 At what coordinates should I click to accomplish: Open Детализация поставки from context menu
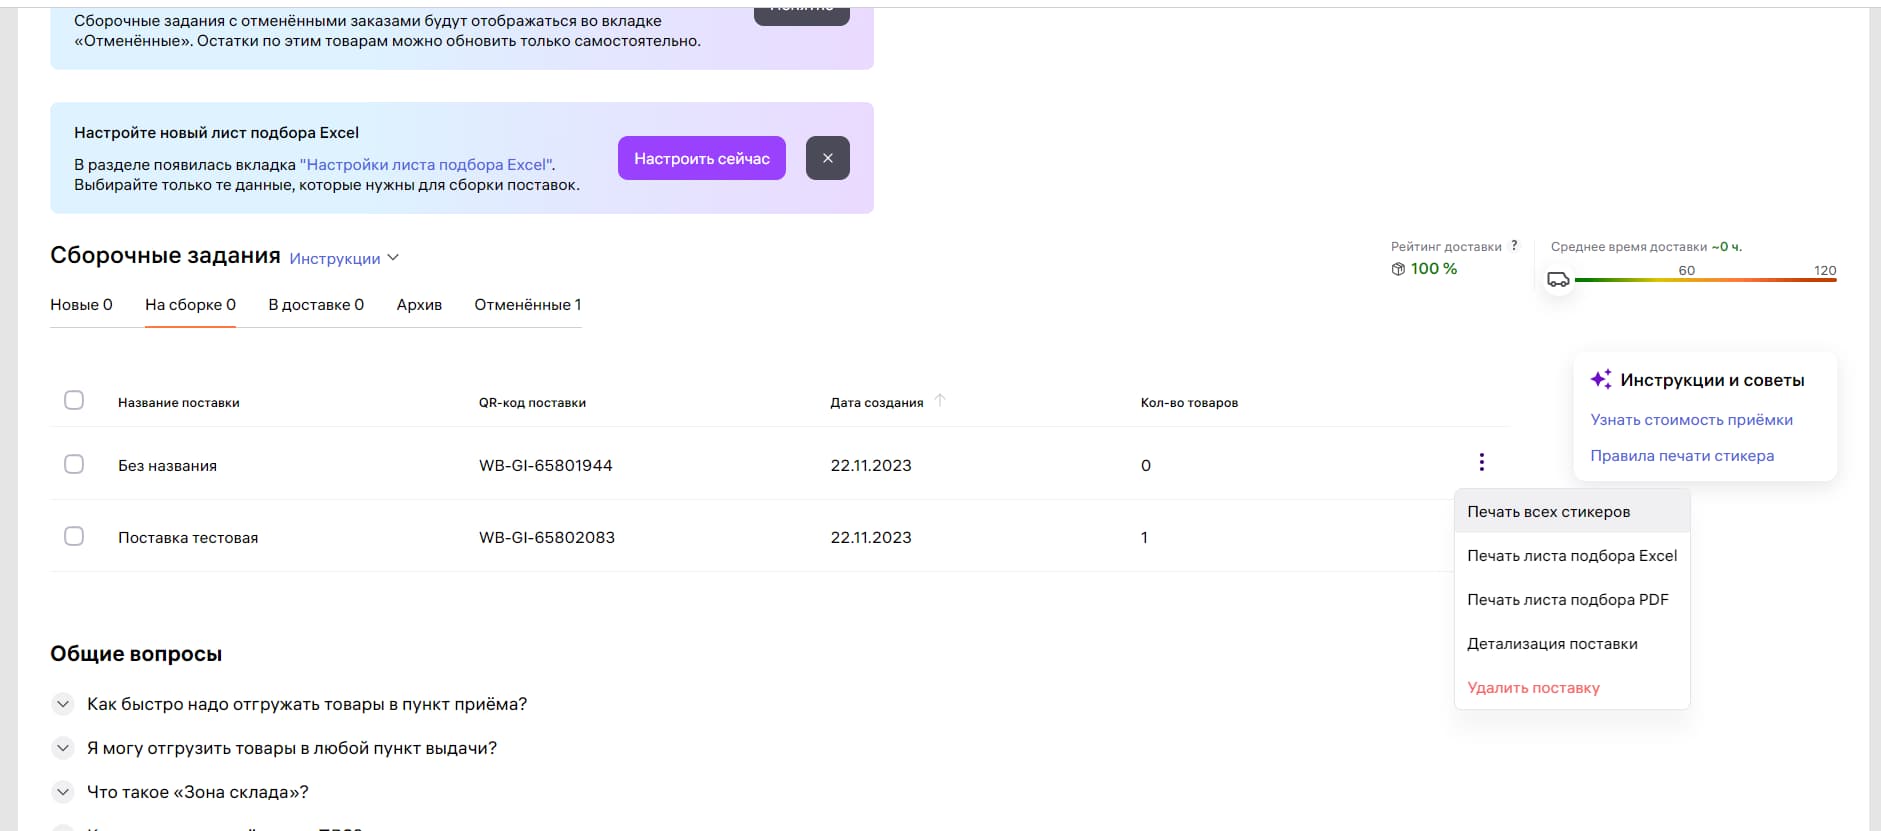(1572, 643)
